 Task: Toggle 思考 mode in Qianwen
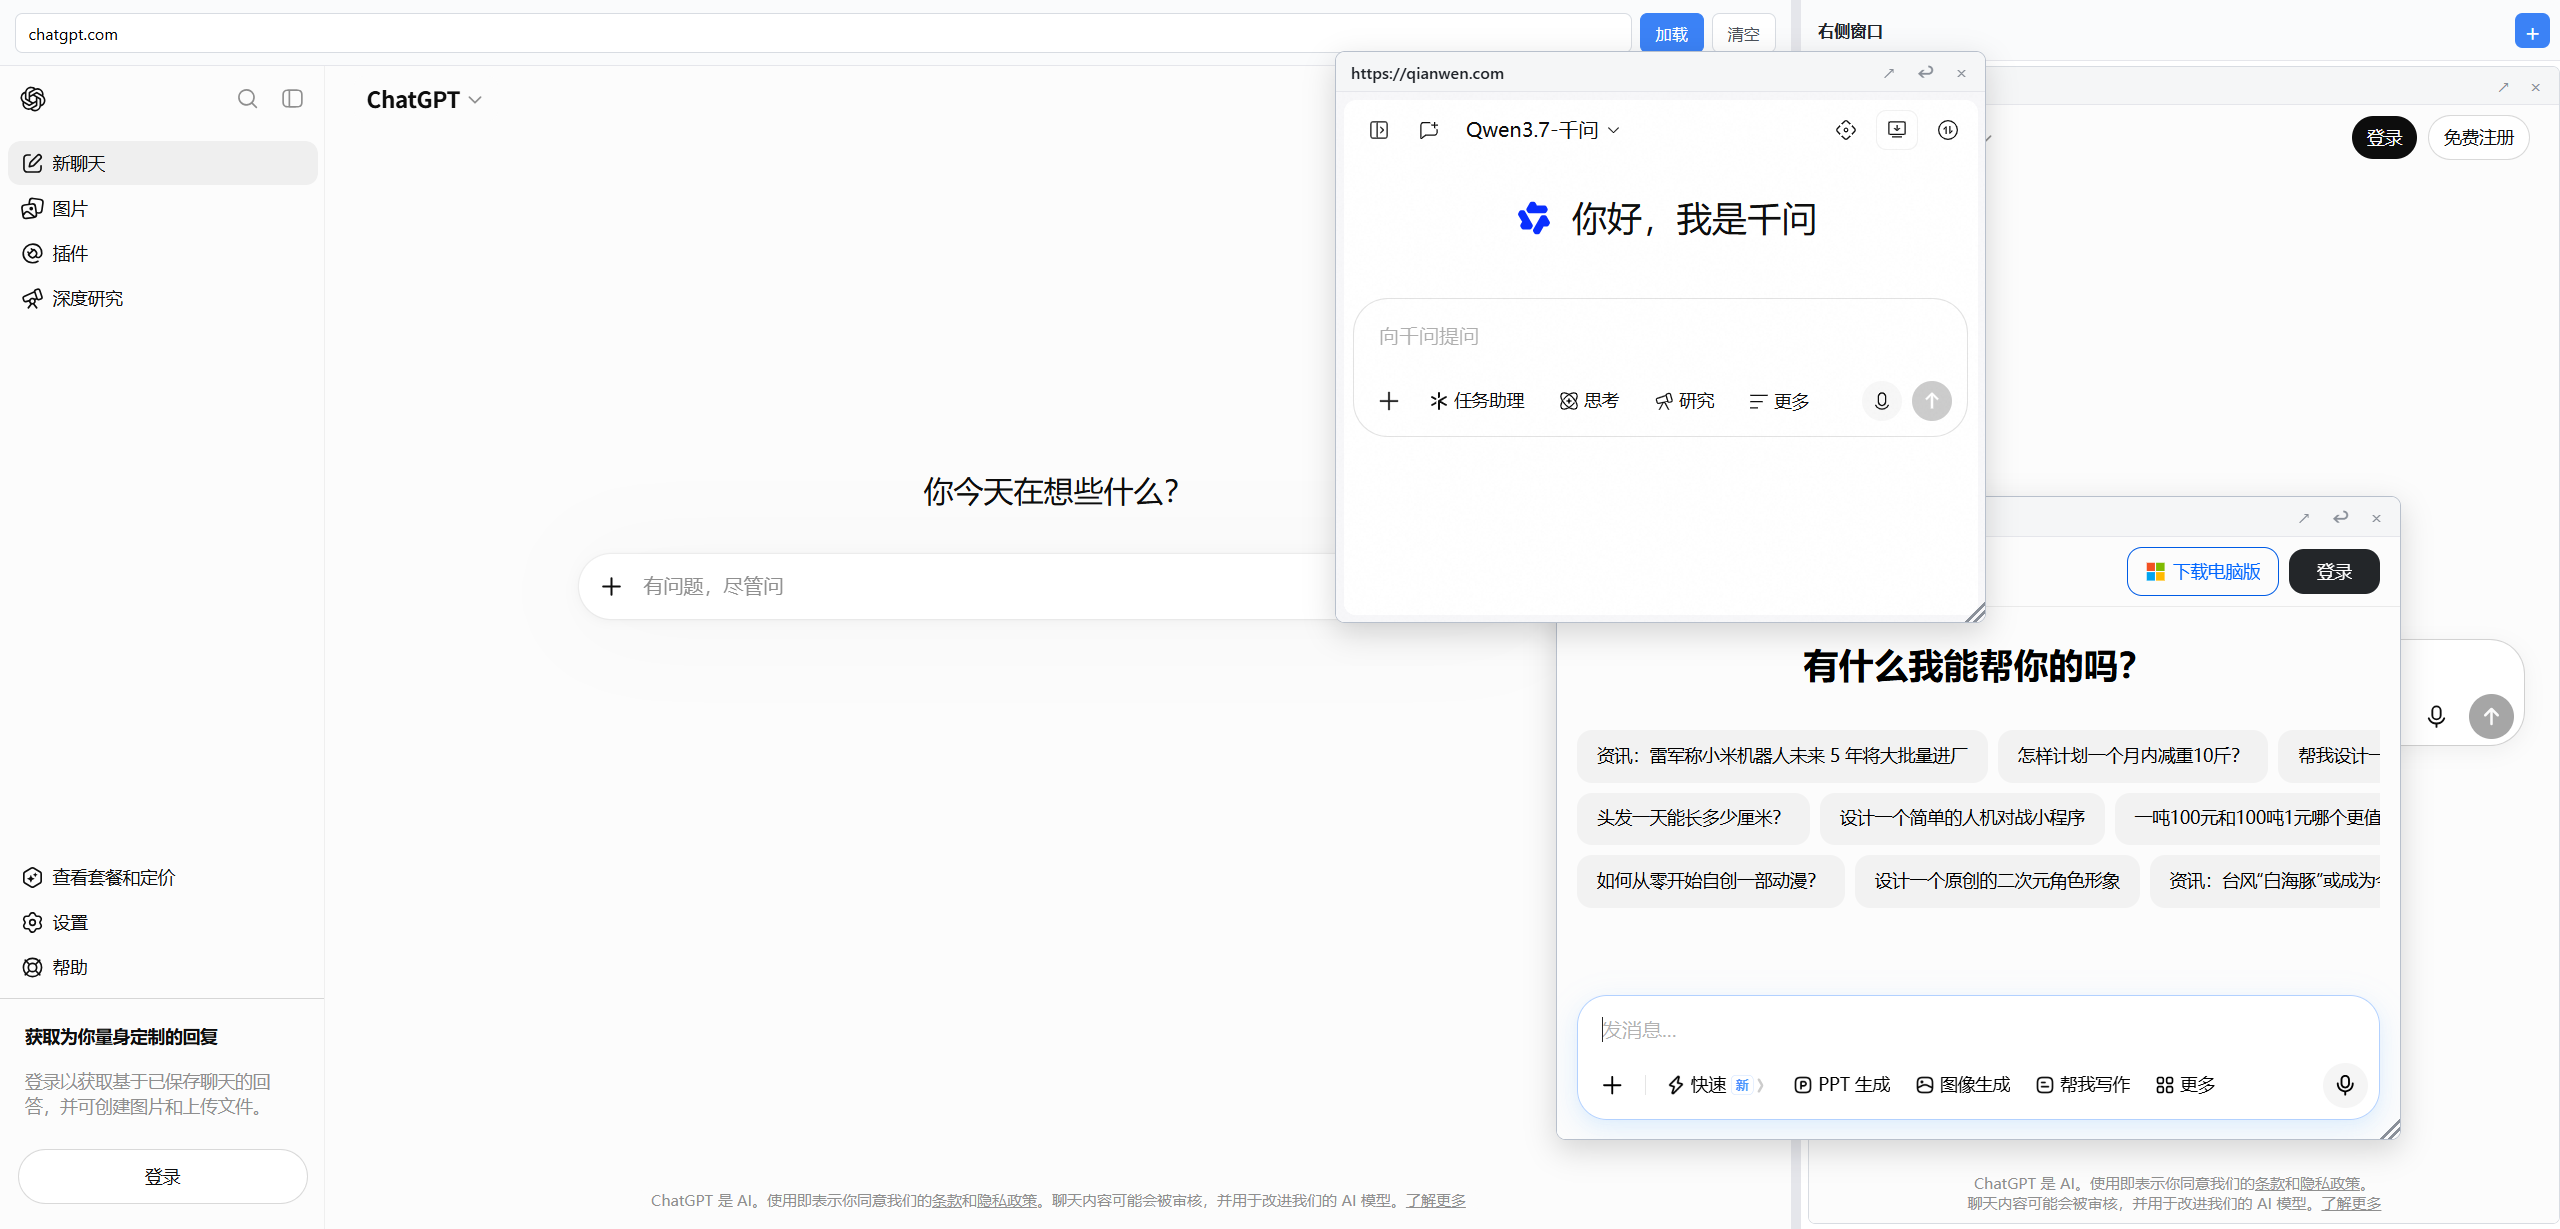click(x=1589, y=401)
